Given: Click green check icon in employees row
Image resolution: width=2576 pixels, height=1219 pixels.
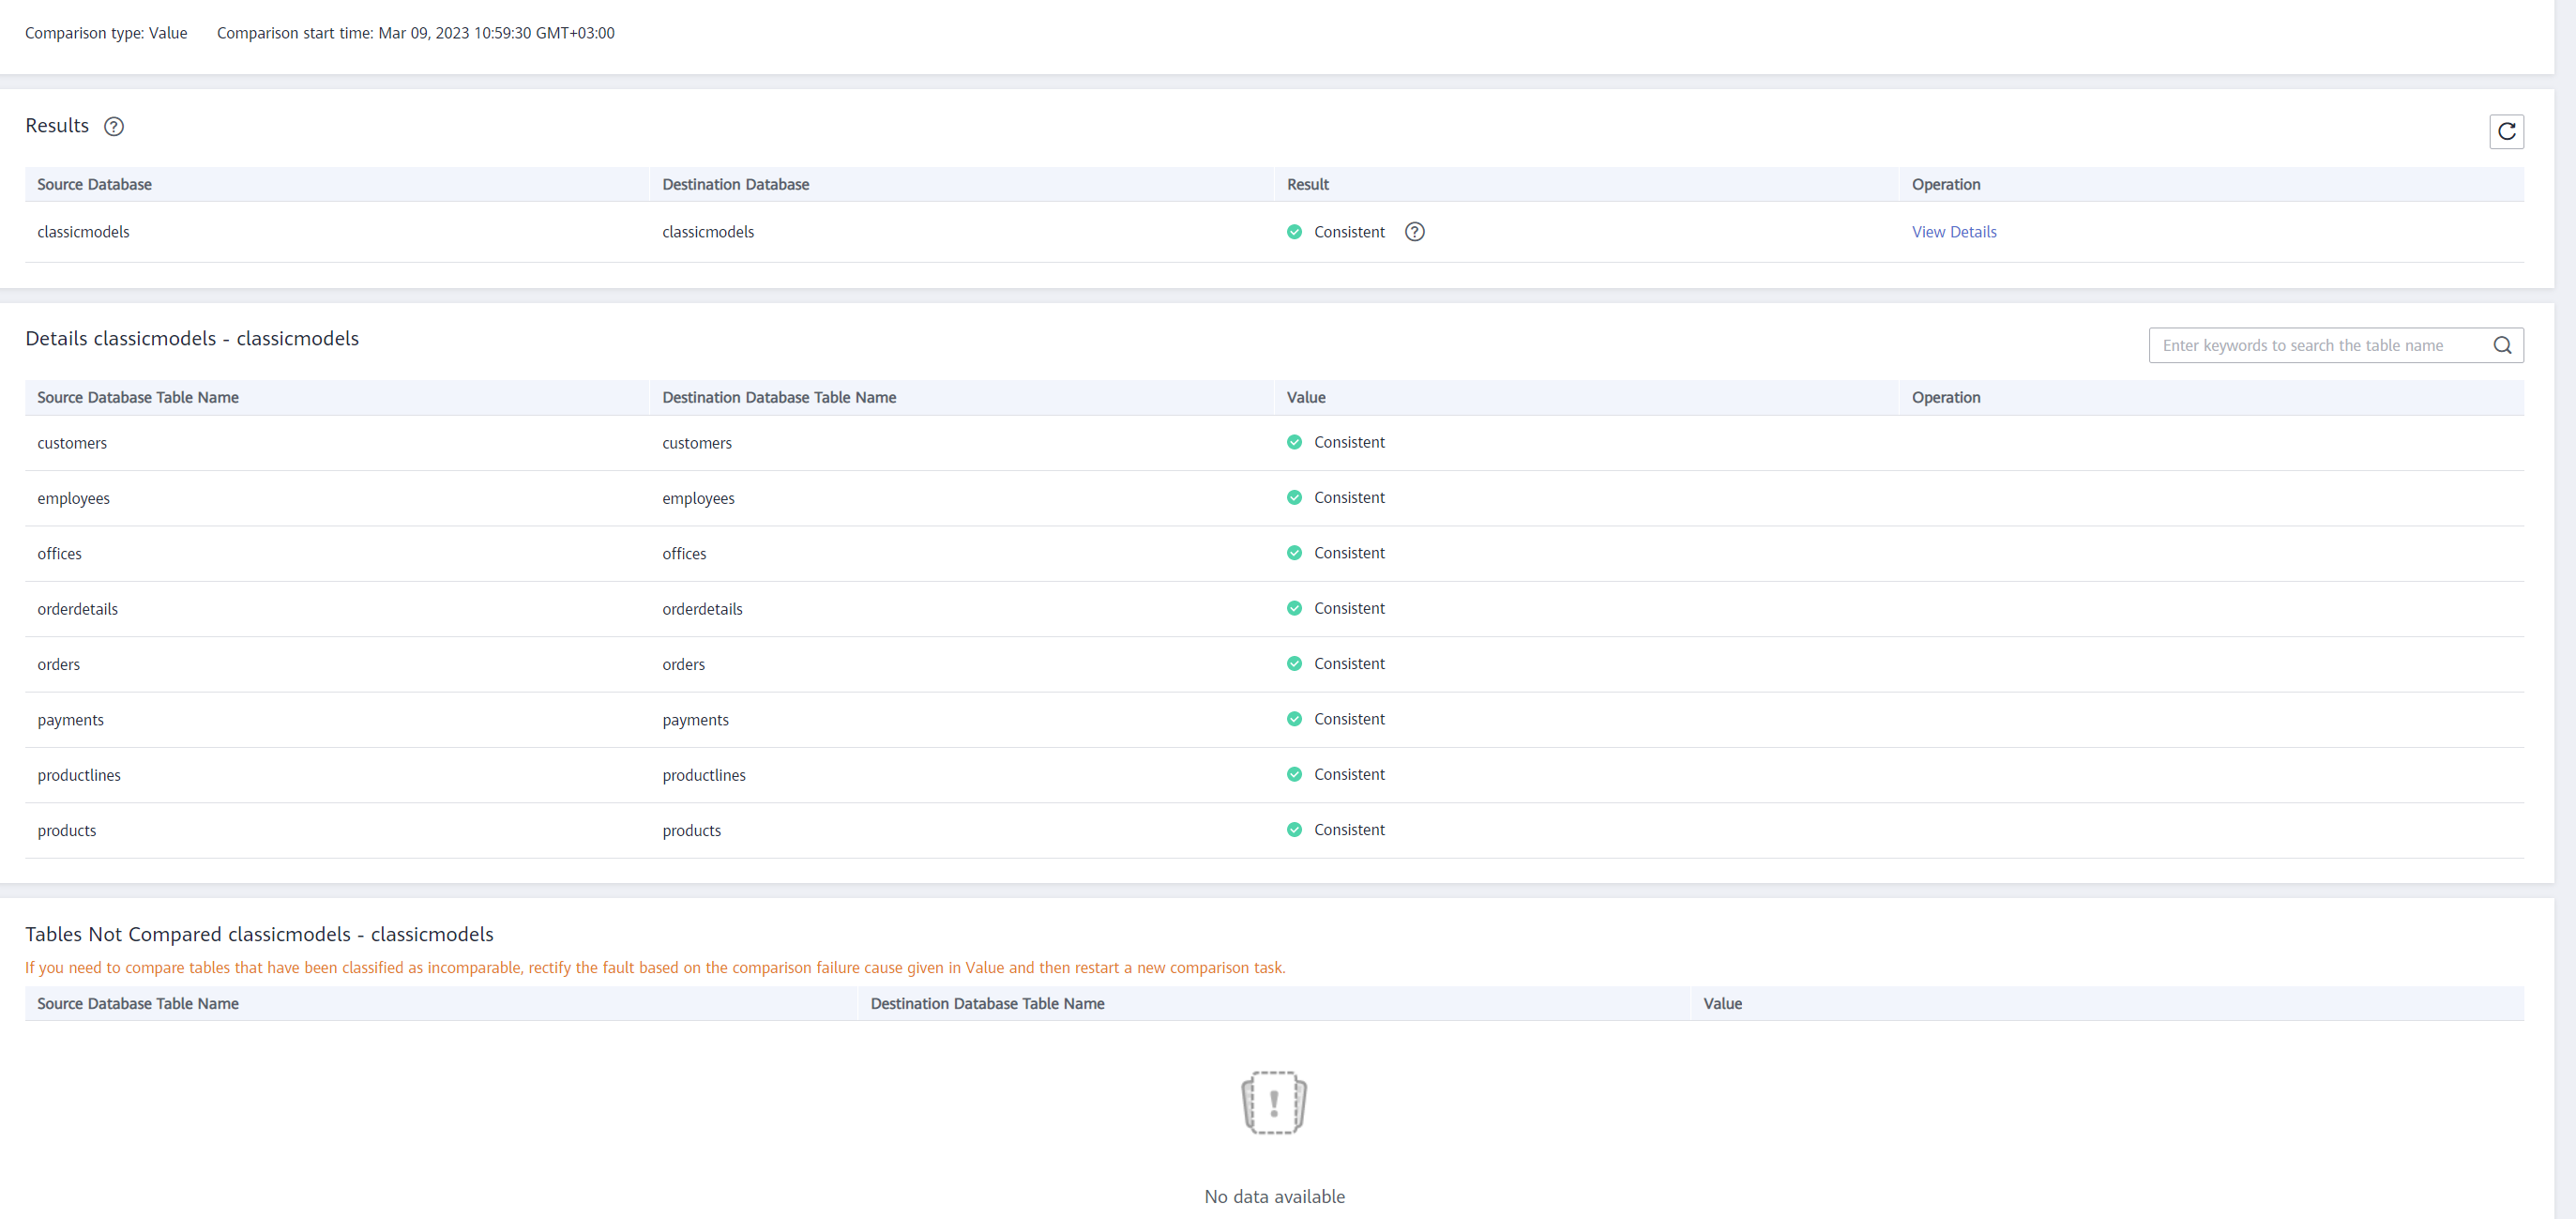Looking at the screenshot, I should pyautogui.click(x=1294, y=497).
